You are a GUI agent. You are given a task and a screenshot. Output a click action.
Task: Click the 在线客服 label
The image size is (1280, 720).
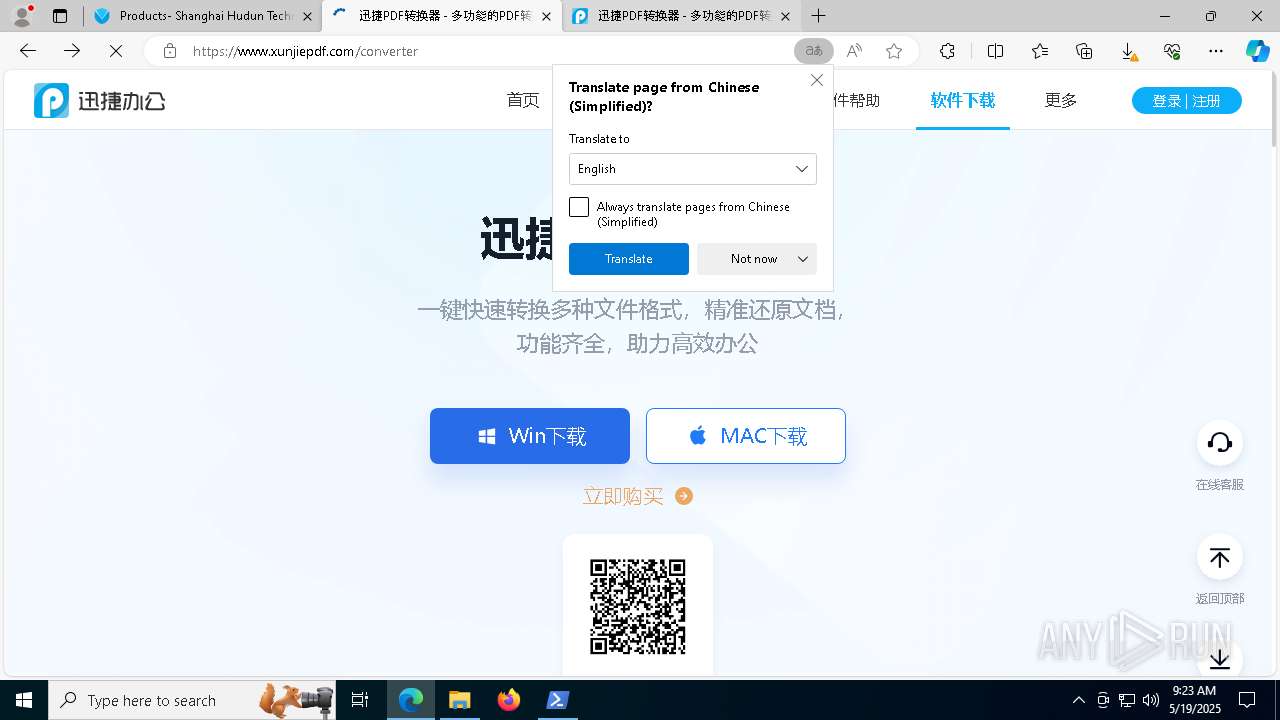pos(1220,484)
